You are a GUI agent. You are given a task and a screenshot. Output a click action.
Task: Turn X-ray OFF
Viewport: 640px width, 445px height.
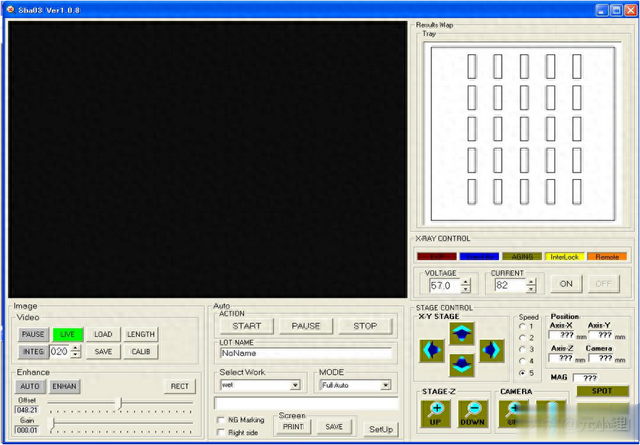(604, 284)
